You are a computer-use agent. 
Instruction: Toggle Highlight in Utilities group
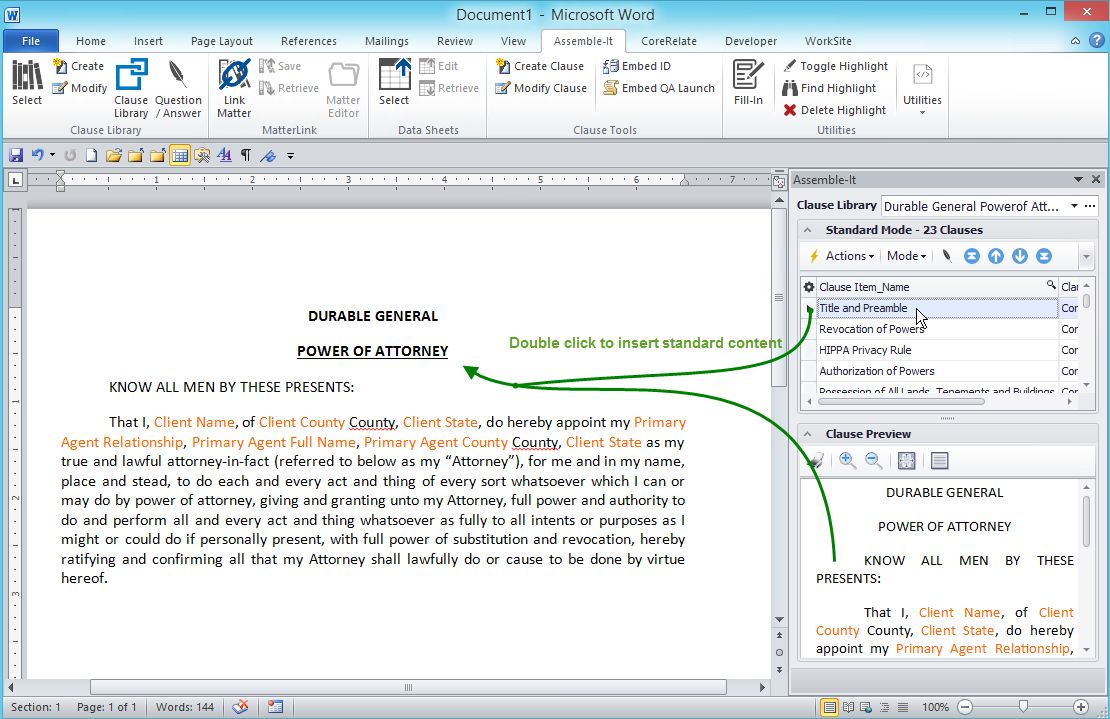click(835, 66)
